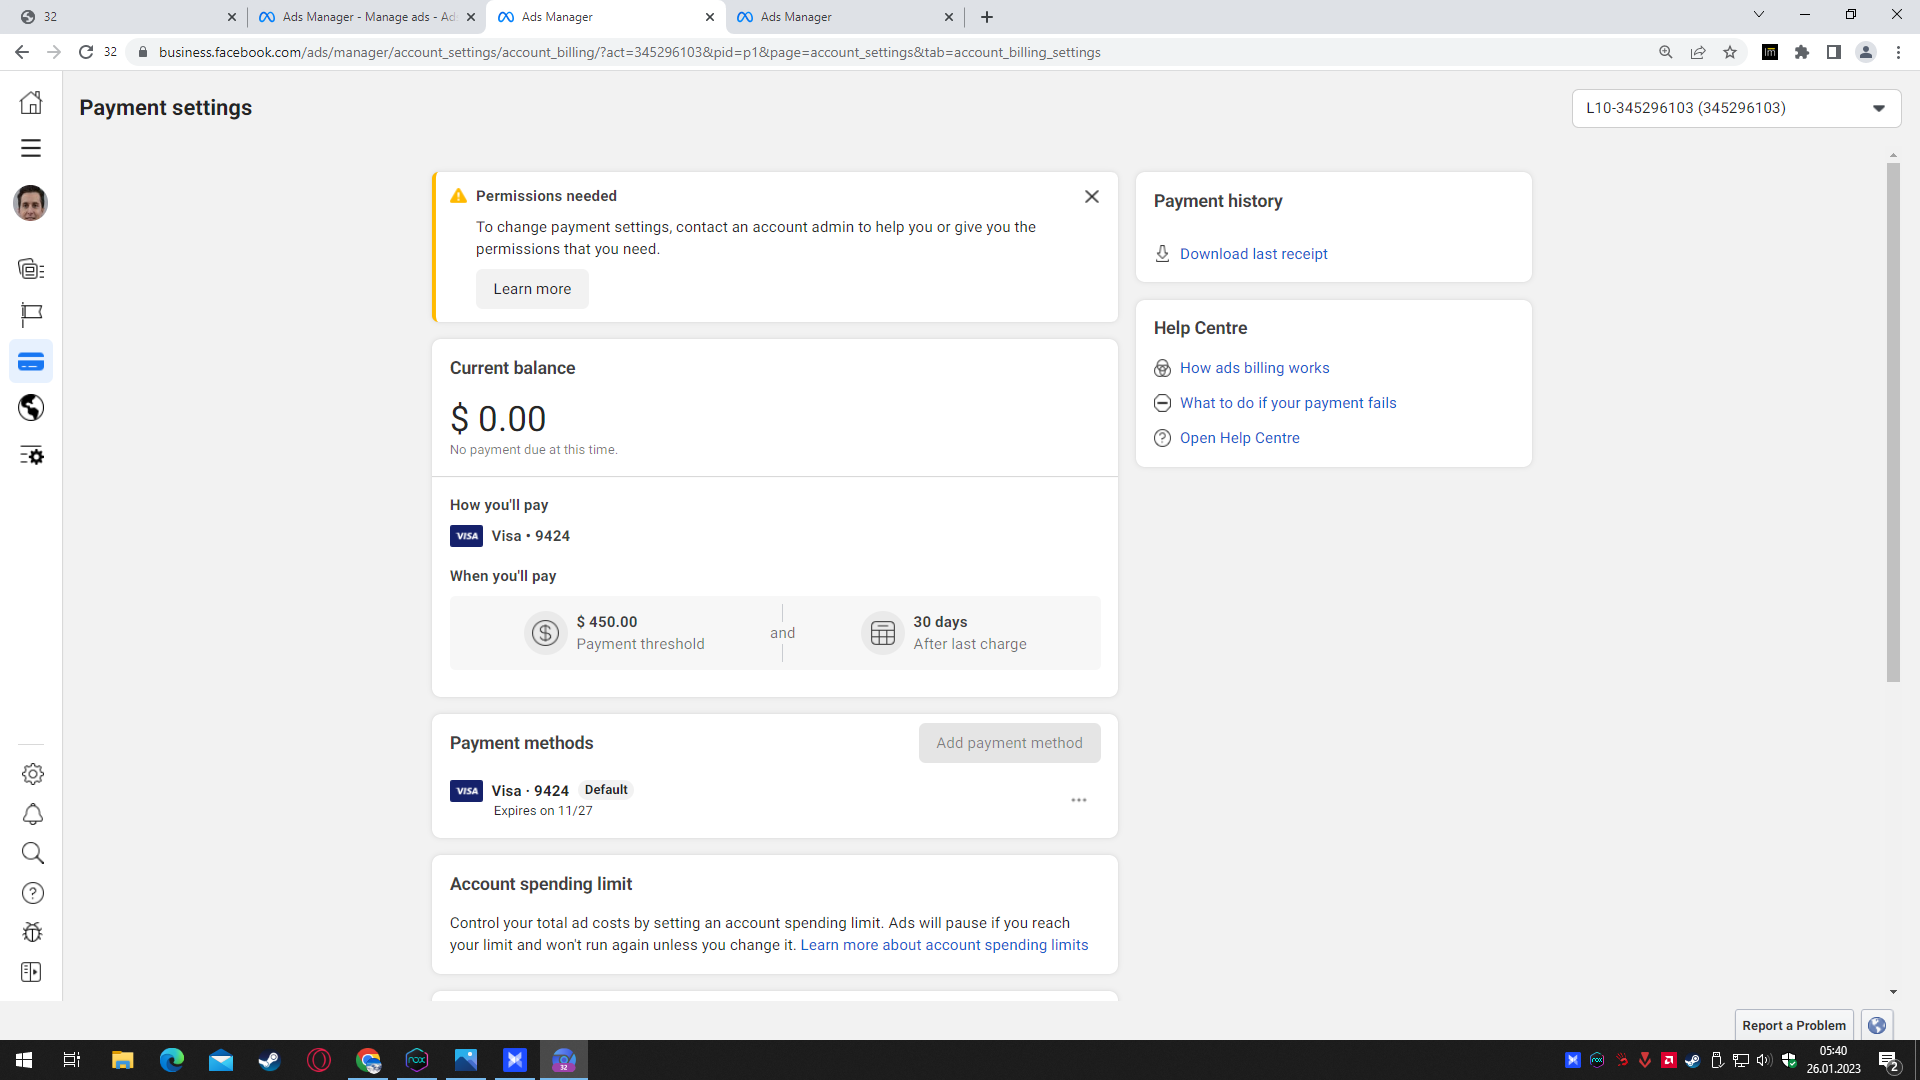The image size is (1920, 1080).
Task: Download last receipt link
Action: click(1254, 254)
